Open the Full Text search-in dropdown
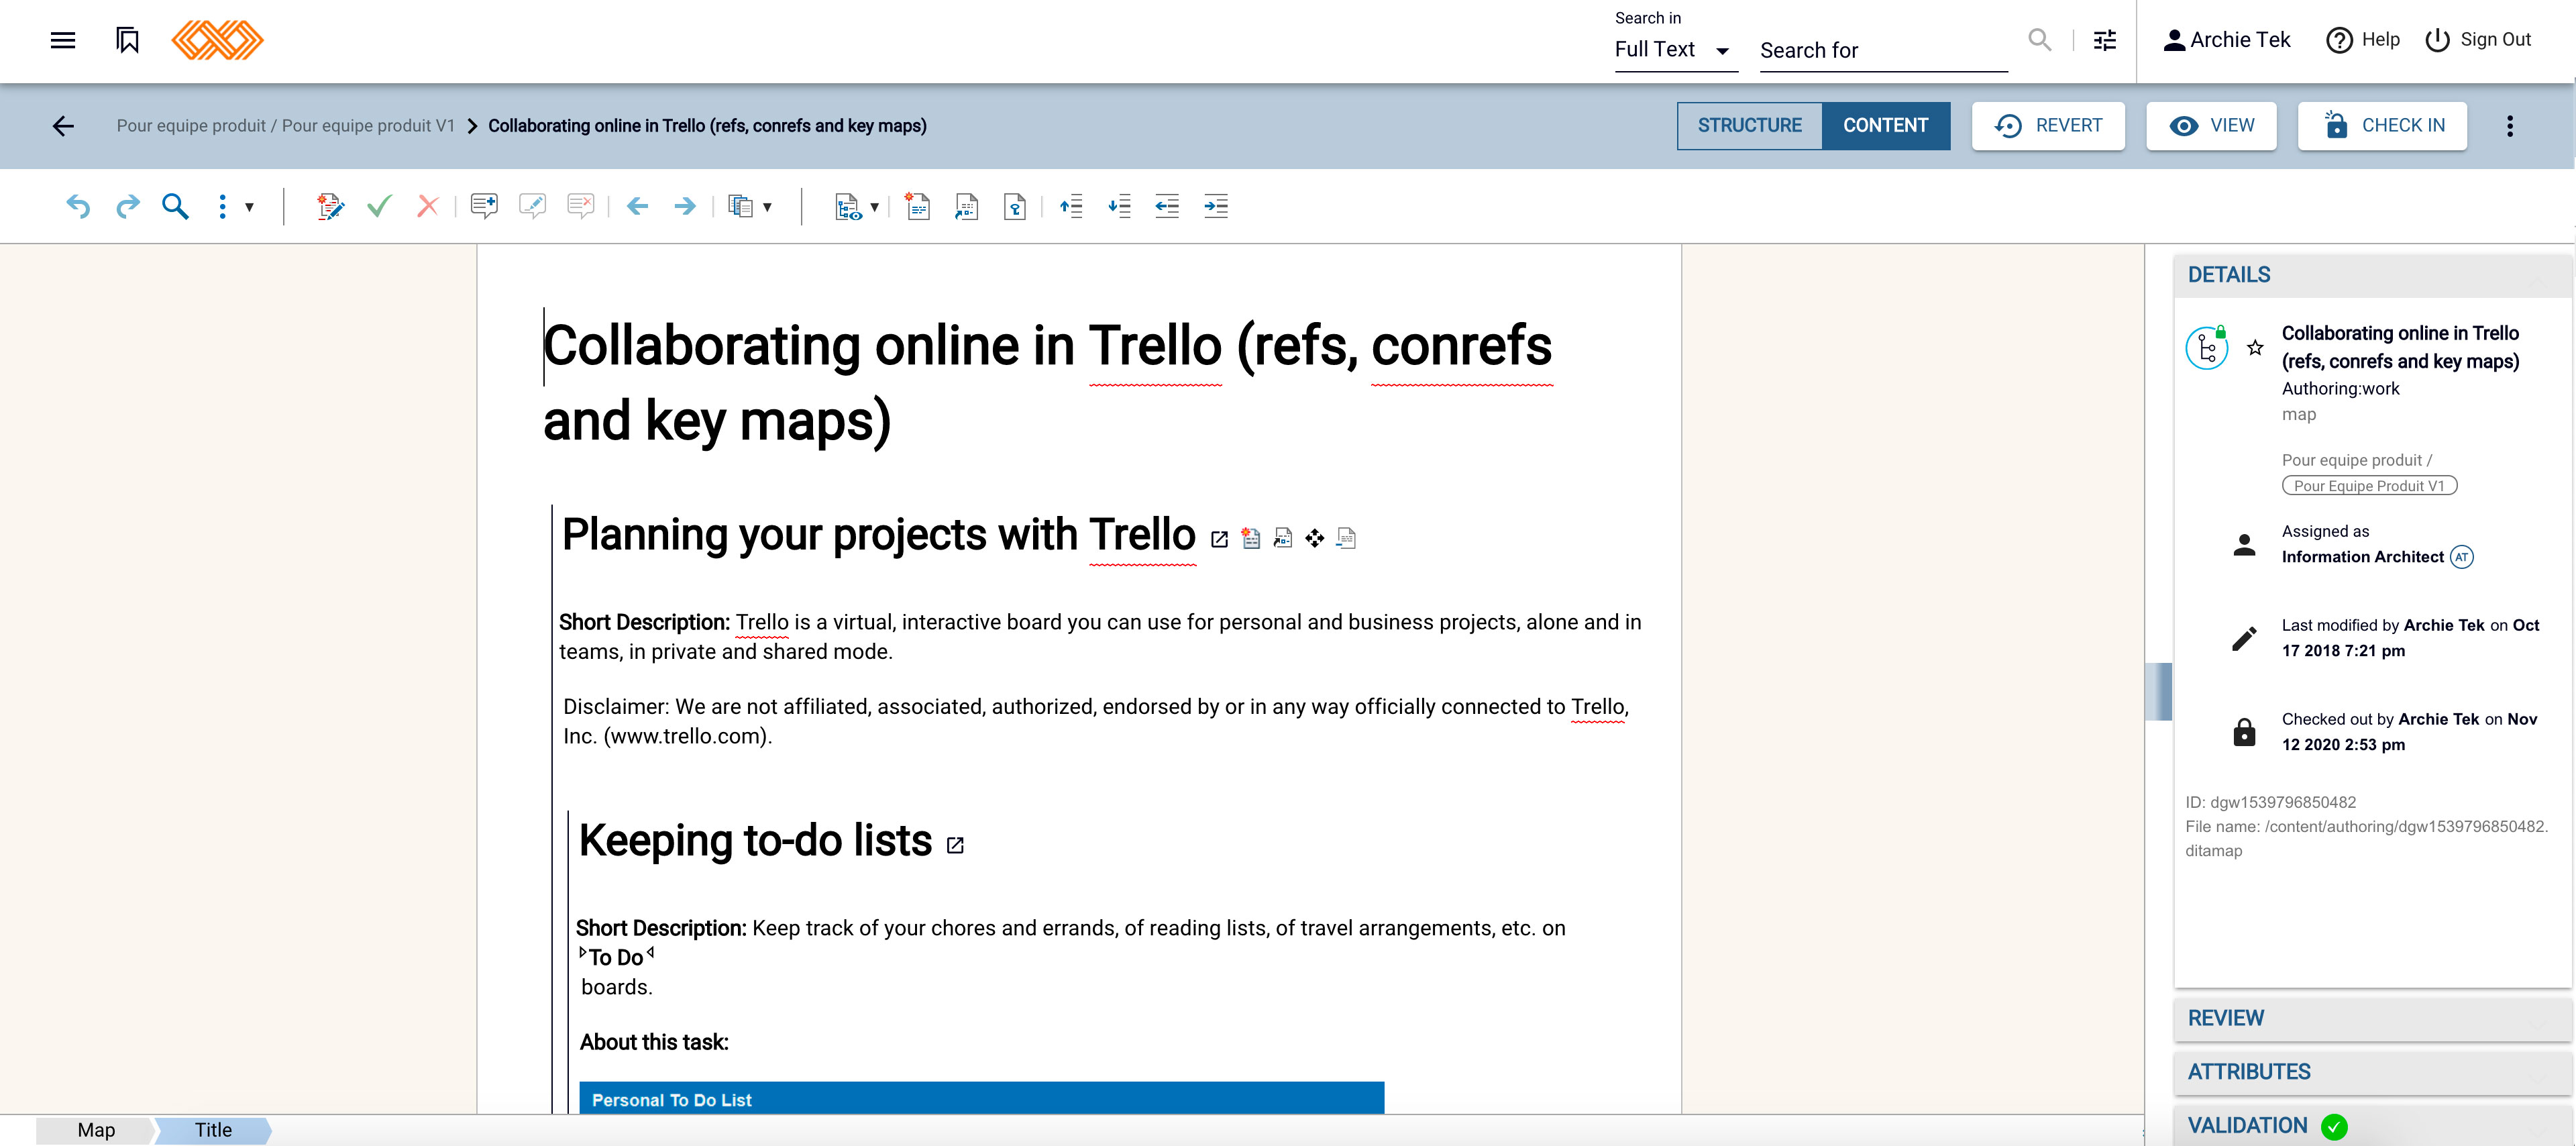2576x1146 pixels. point(1675,50)
